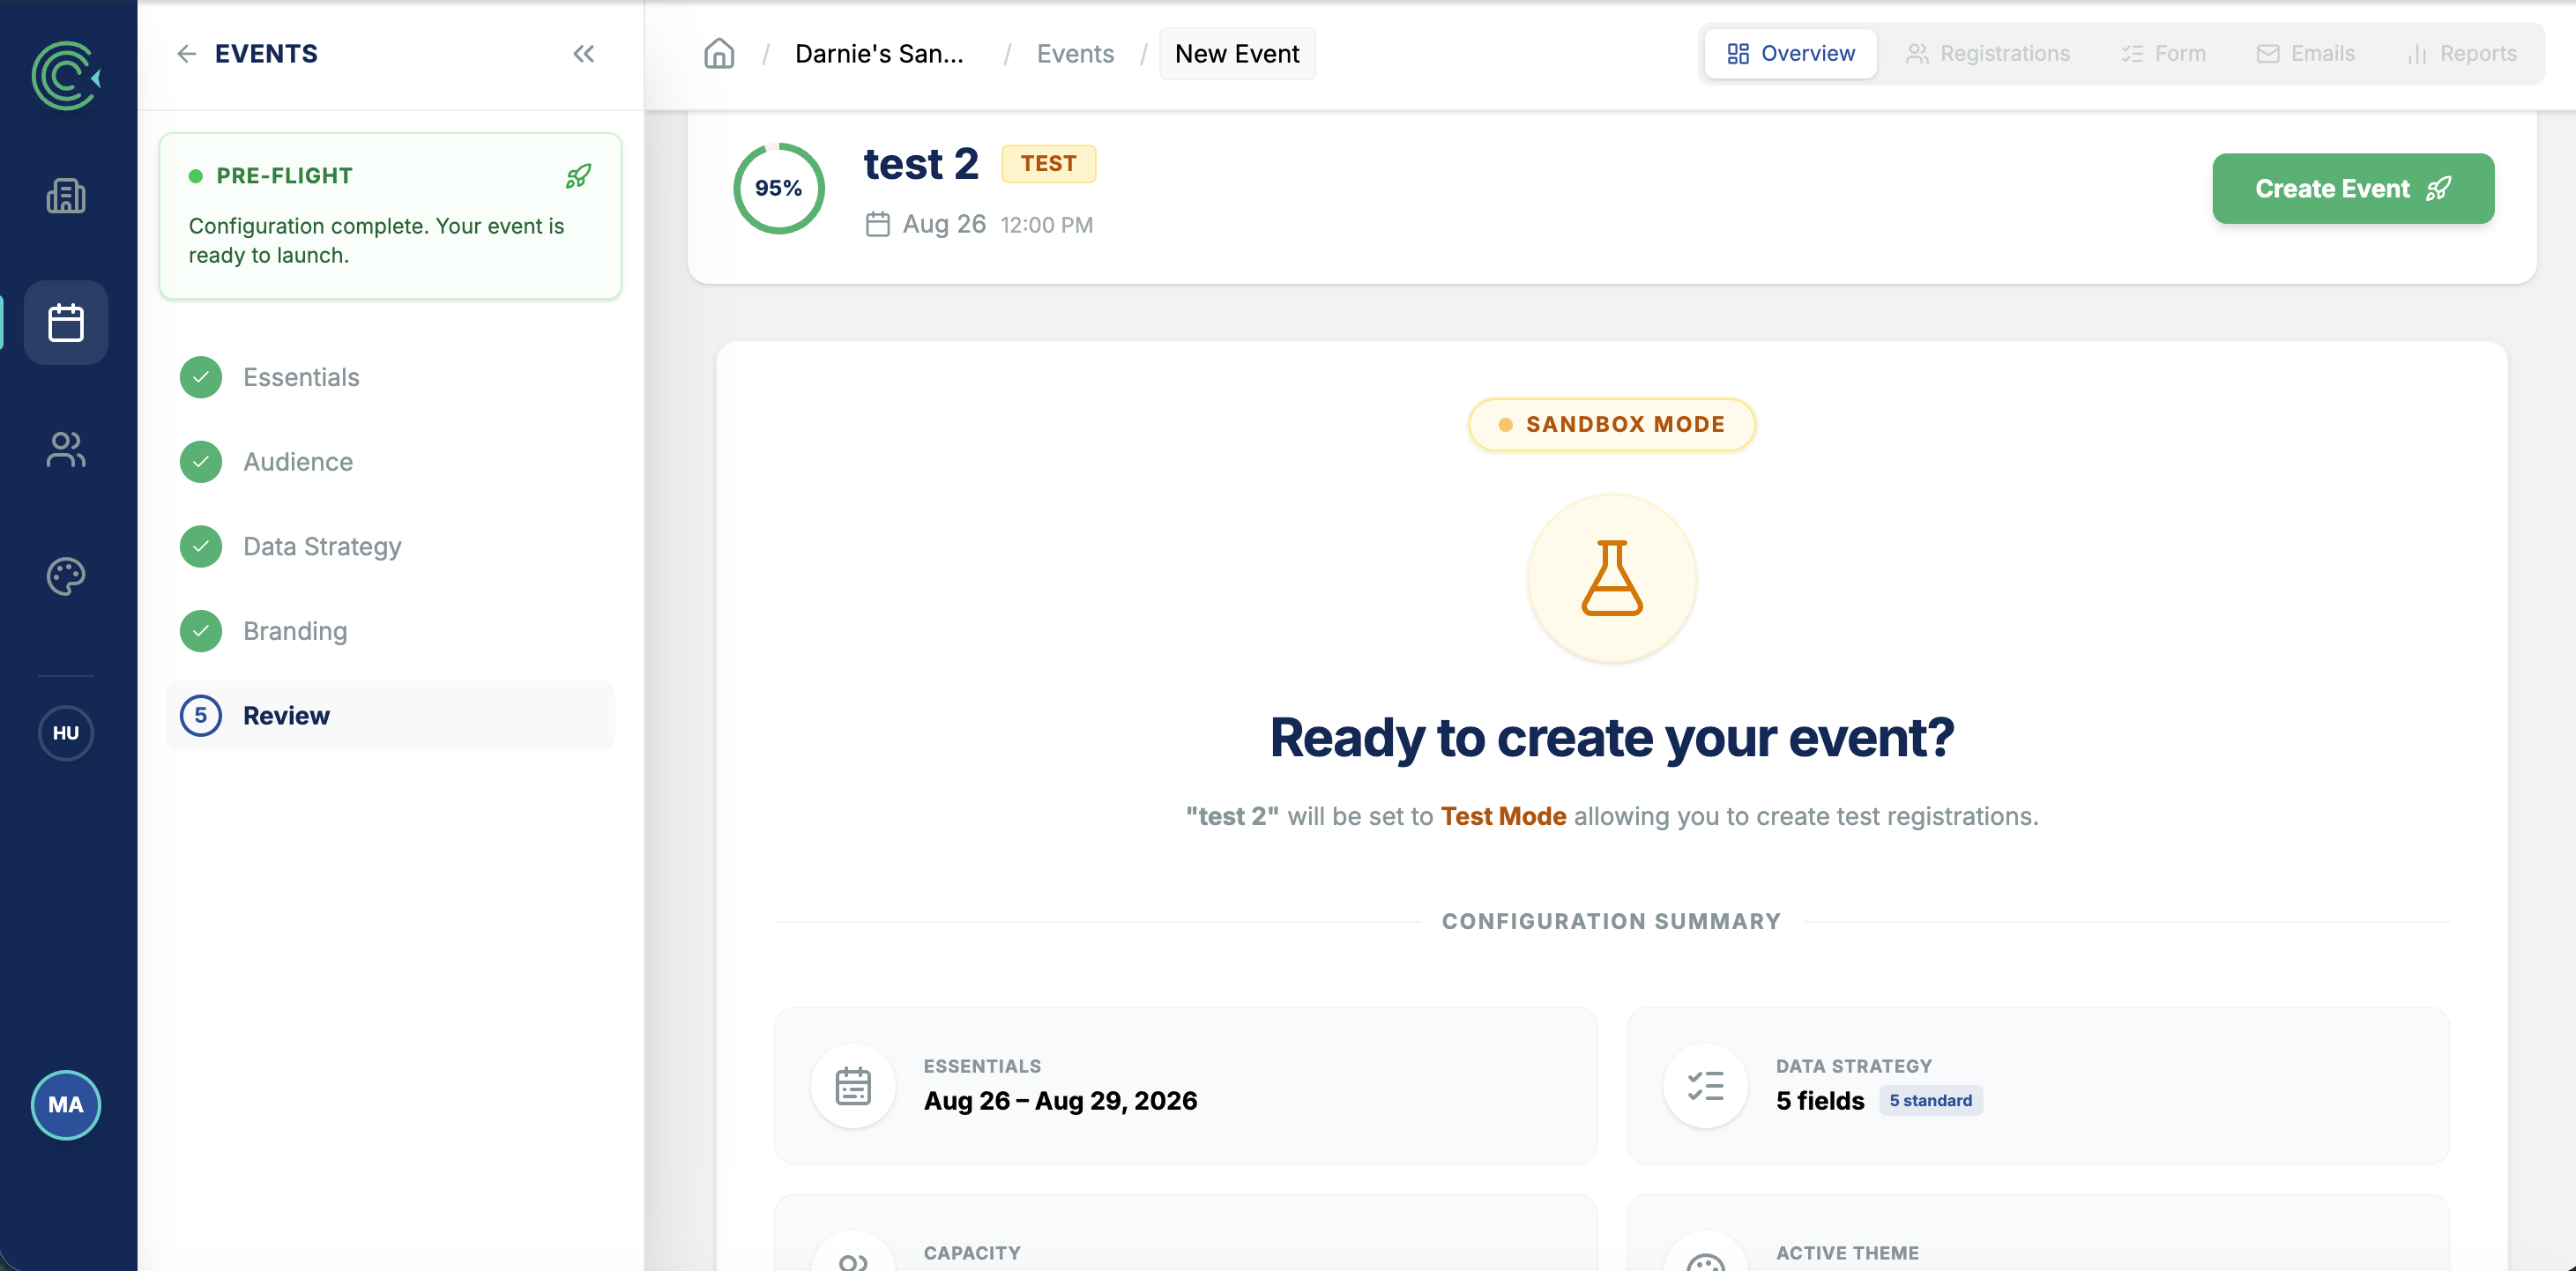Viewport: 2576px width, 1271px height.
Task: Click the 12:00 PM event time
Action: (1046, 225)
